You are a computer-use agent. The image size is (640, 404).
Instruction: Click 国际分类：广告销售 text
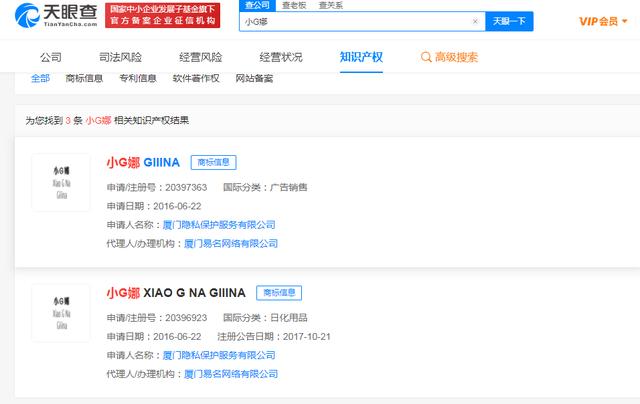pos(265,187)
